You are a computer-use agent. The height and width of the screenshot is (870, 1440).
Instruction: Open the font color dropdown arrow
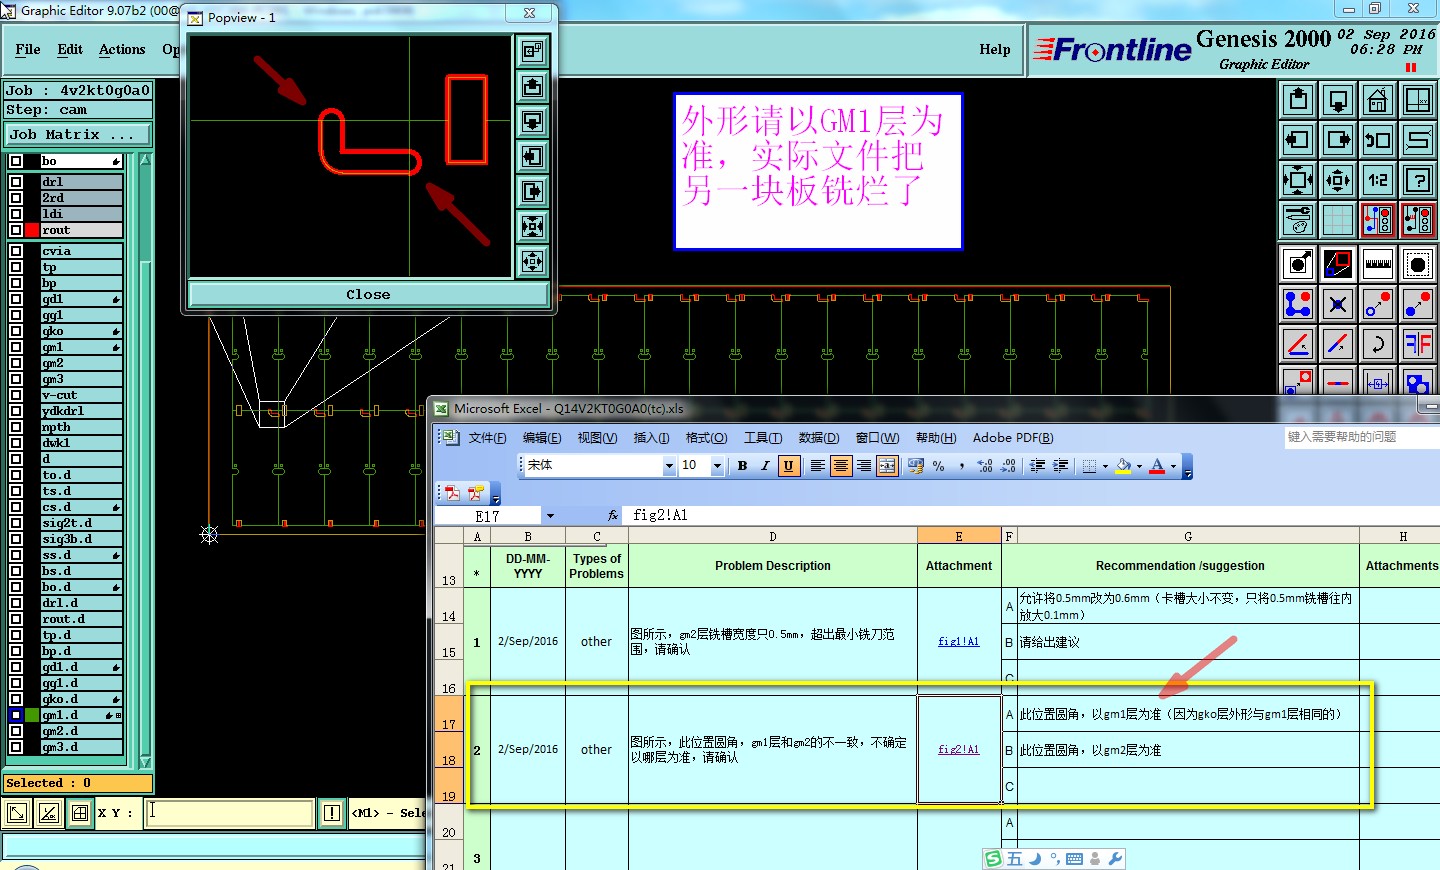coord(1173,466)
